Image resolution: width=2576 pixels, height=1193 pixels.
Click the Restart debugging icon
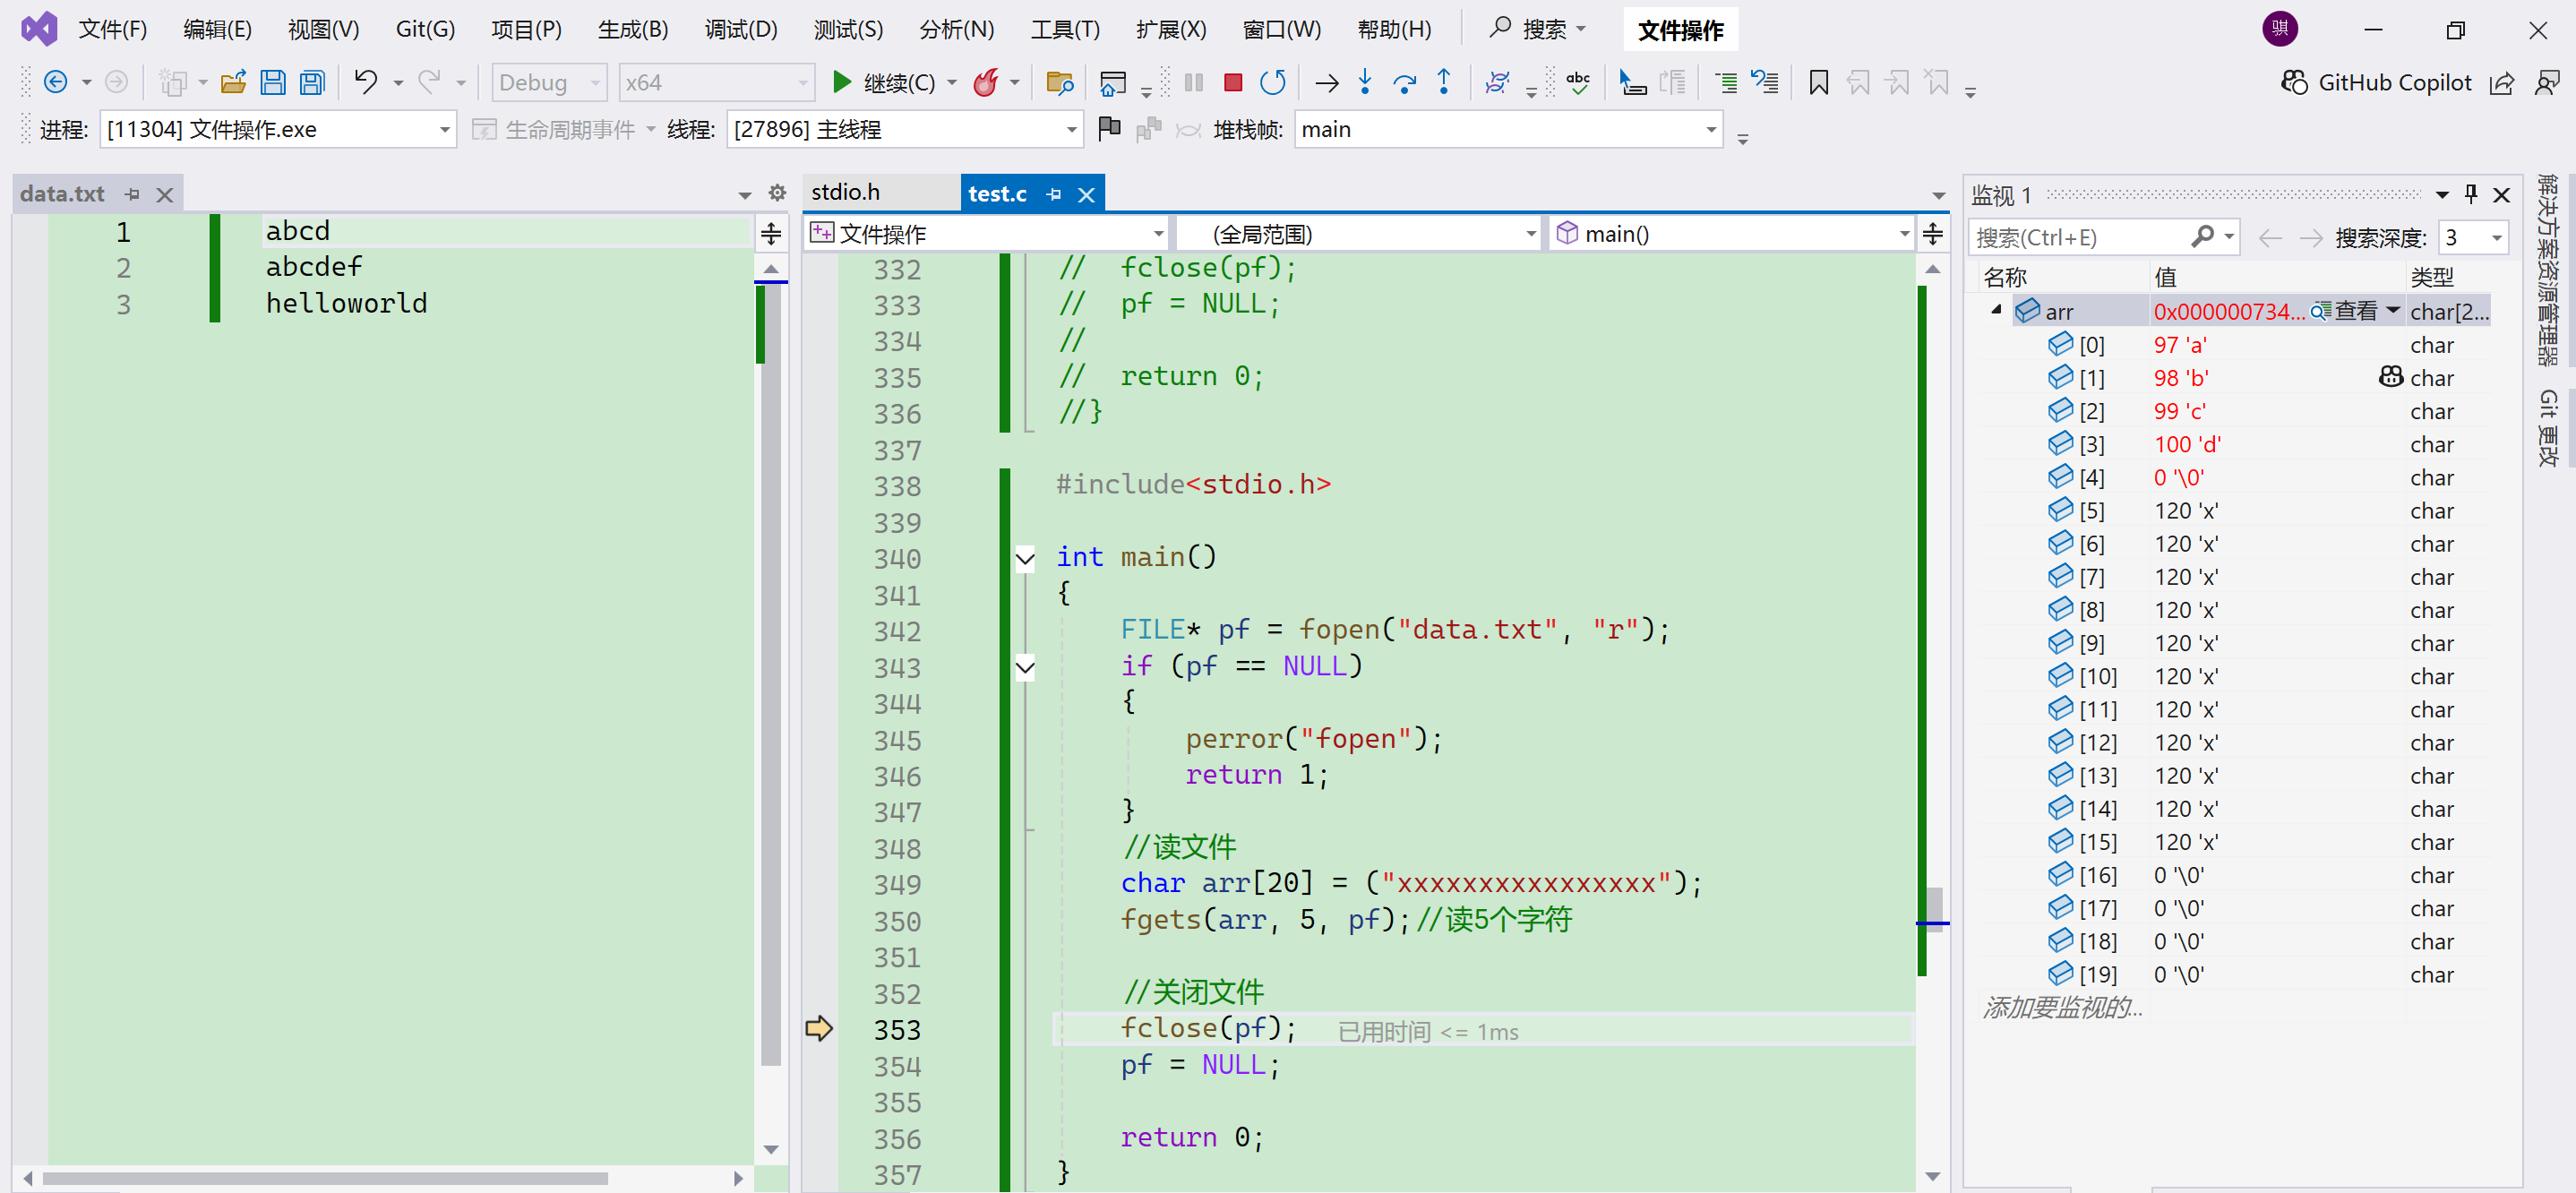1272,82
